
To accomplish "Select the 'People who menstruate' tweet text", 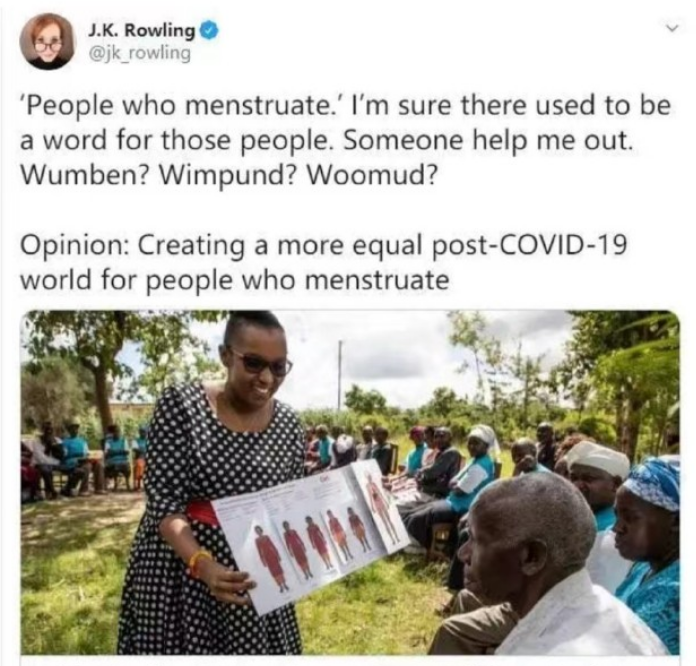I will click(345, 140).
